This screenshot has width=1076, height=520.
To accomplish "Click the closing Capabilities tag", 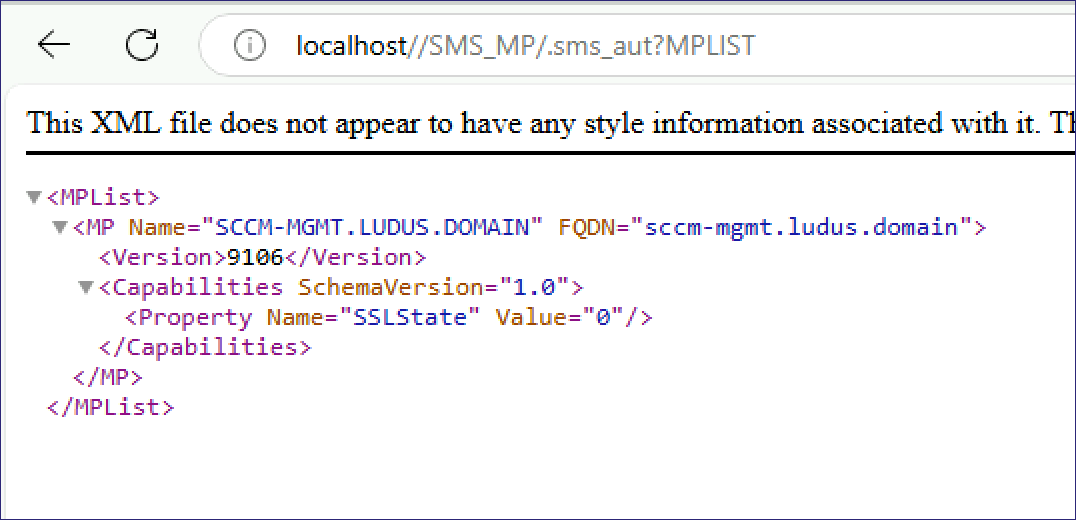I will 205,347.
